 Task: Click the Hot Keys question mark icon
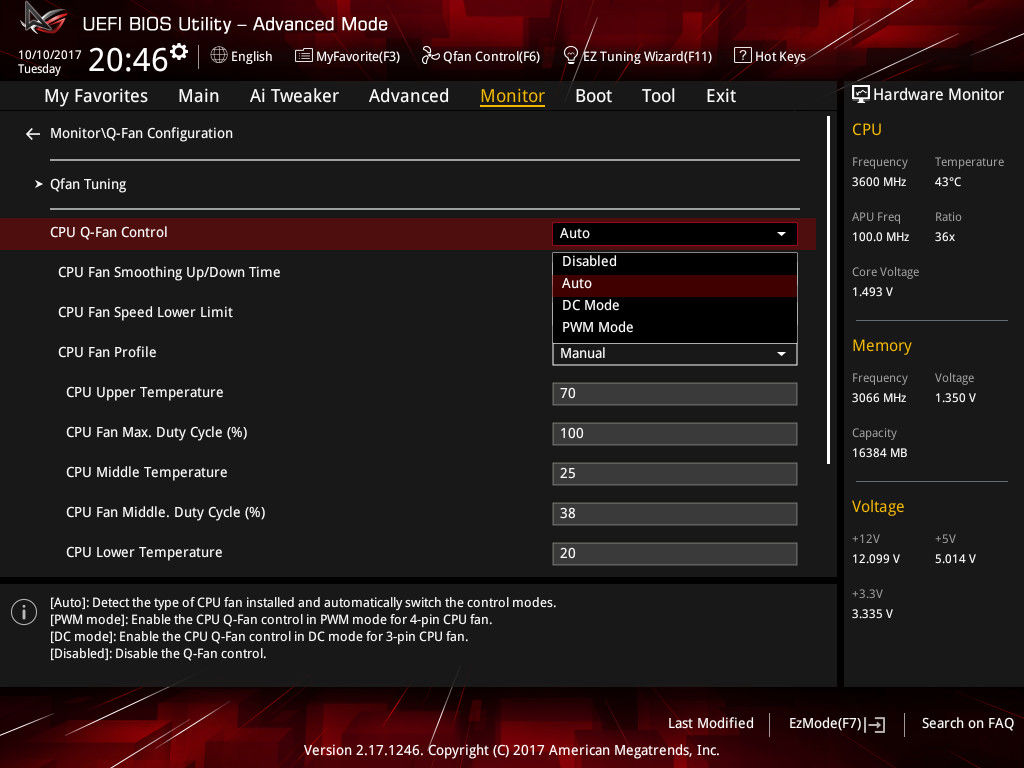742,56
